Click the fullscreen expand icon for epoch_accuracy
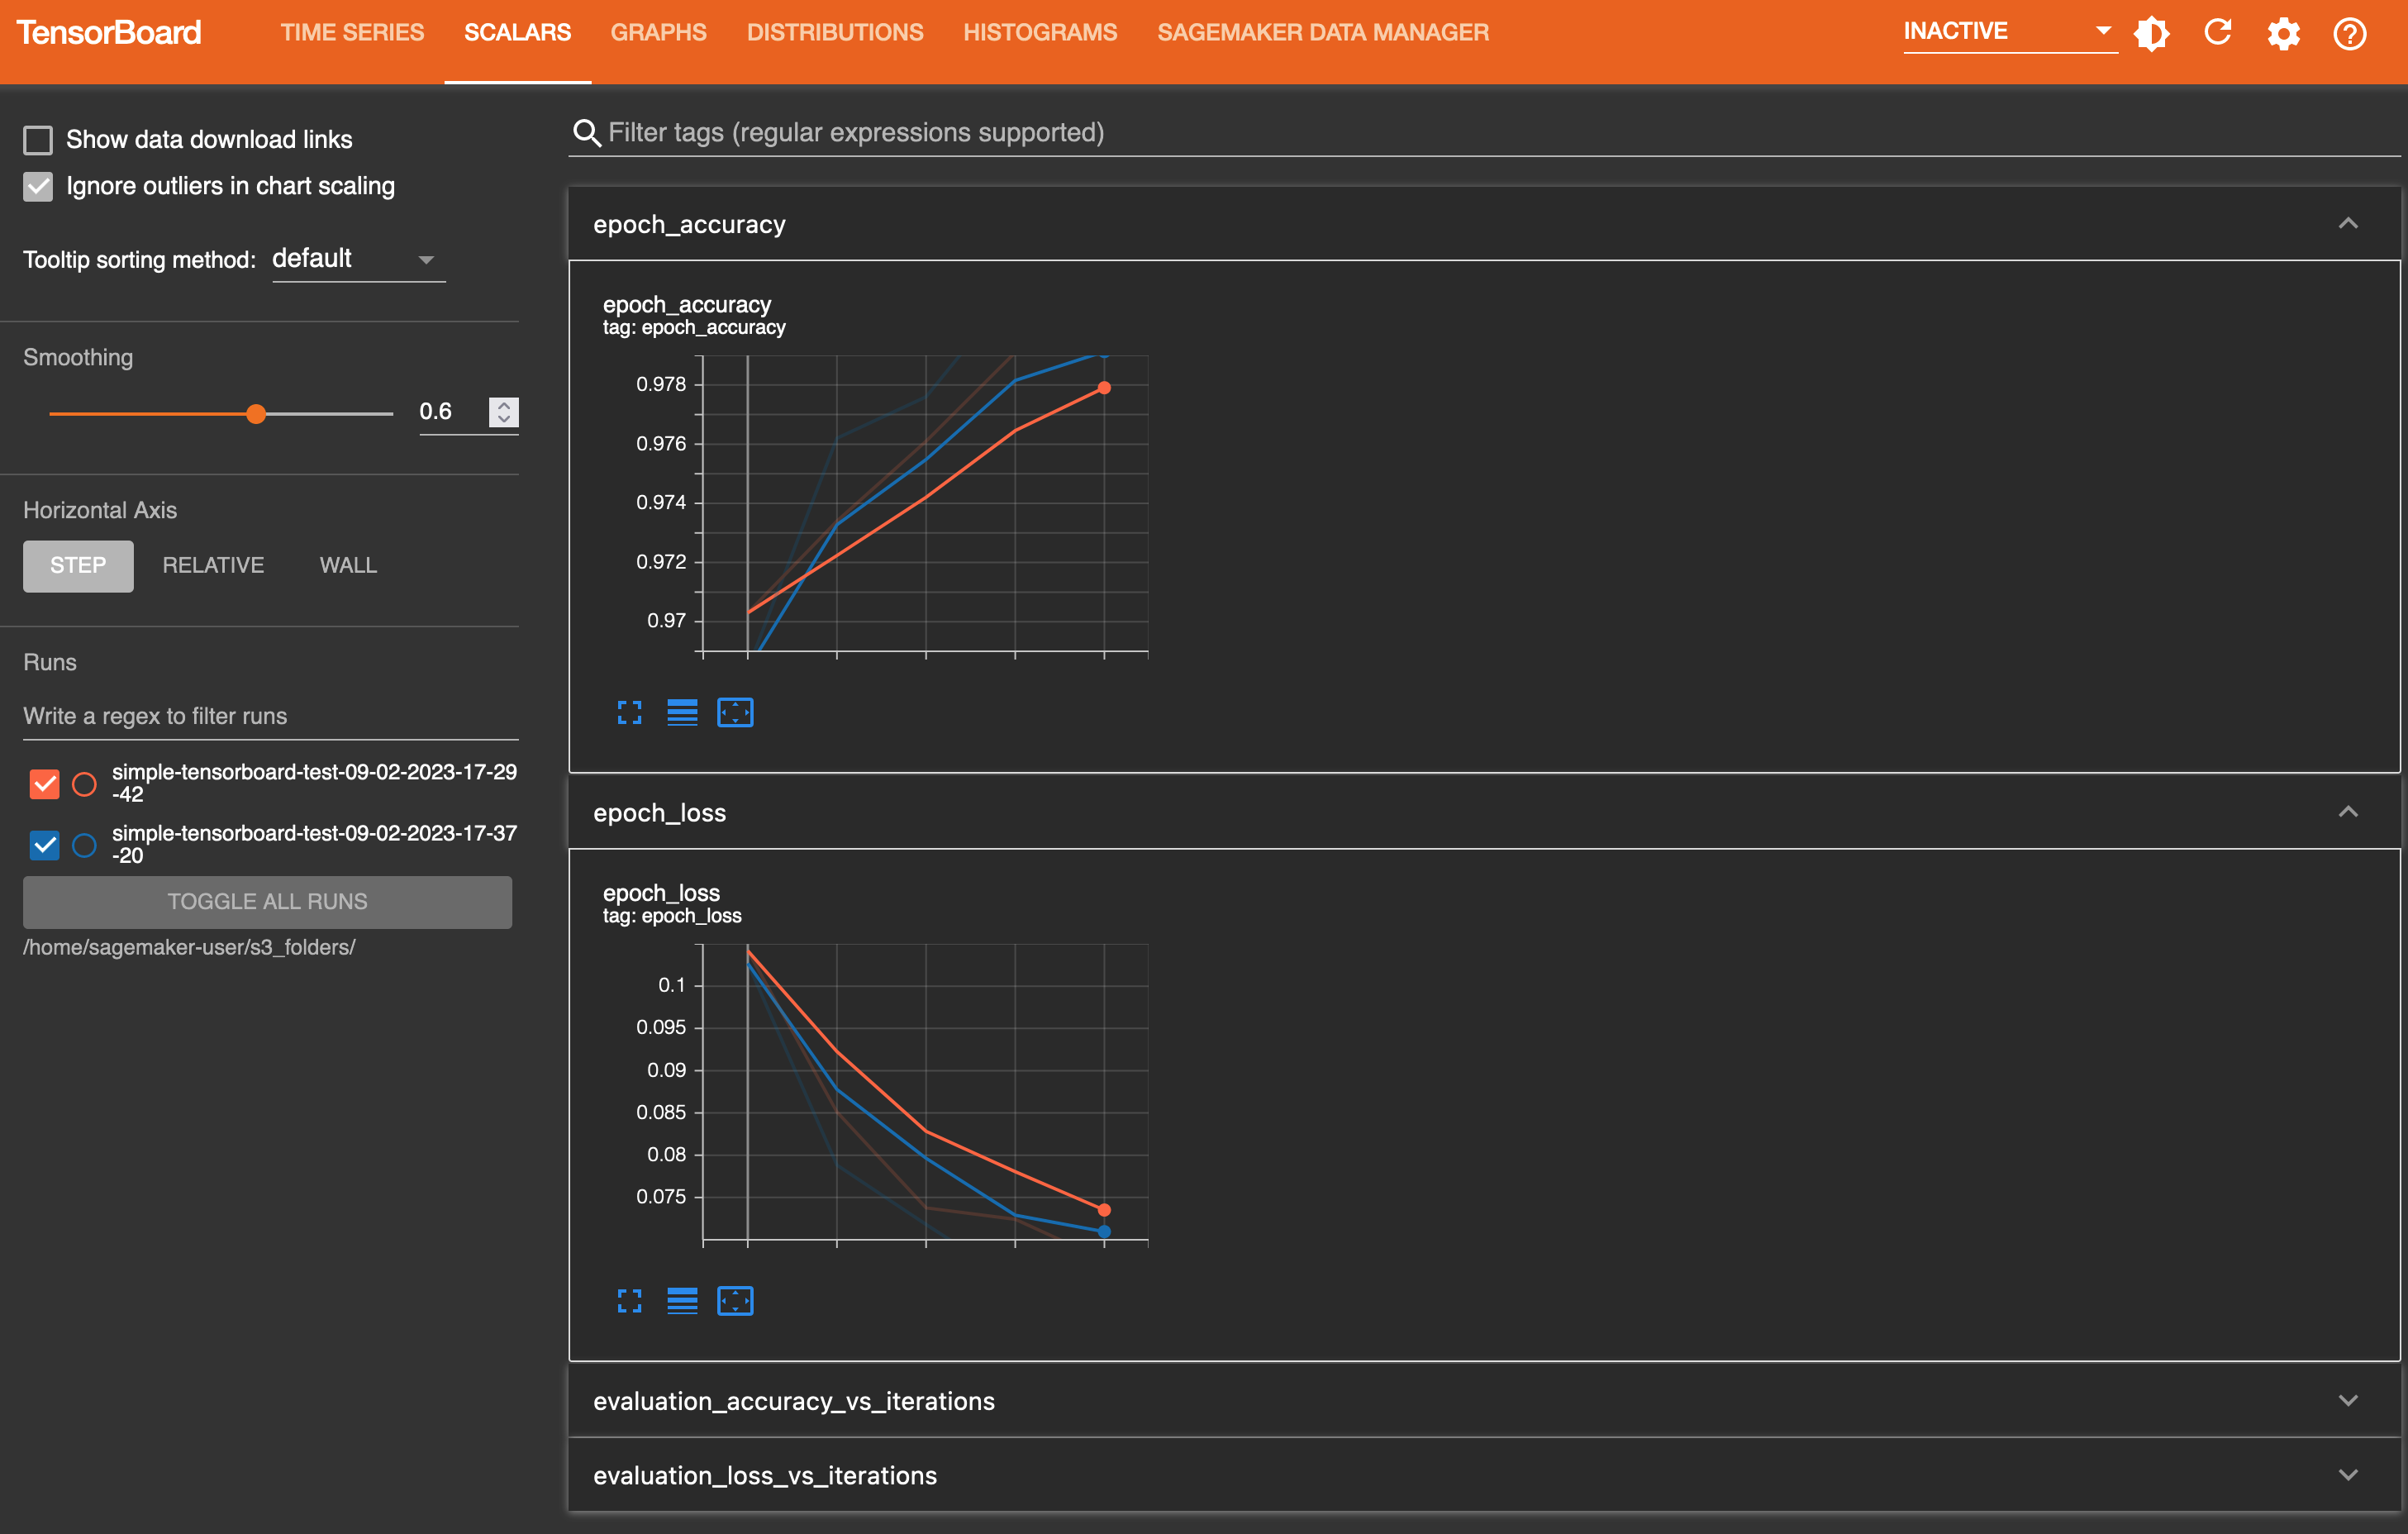The width and height of the screenshot is (2408, 1534). [x=628, y=711]
